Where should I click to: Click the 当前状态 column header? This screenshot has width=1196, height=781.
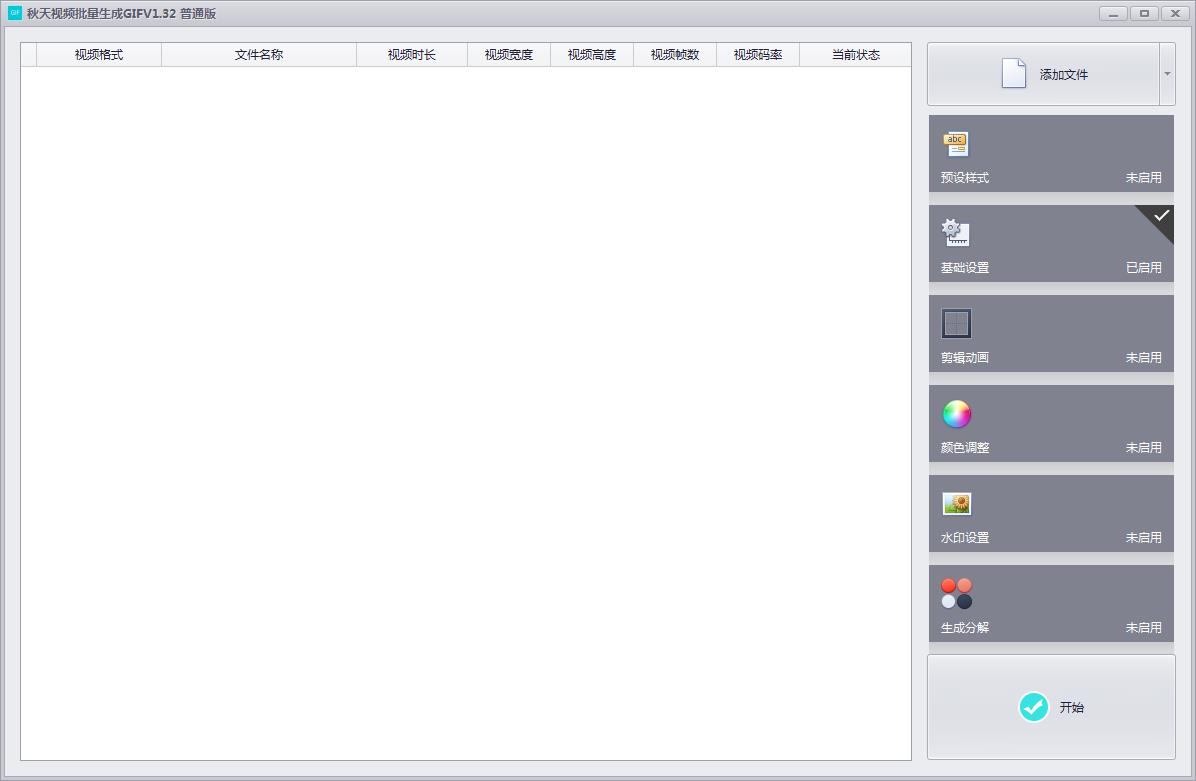tap(855, 55)
